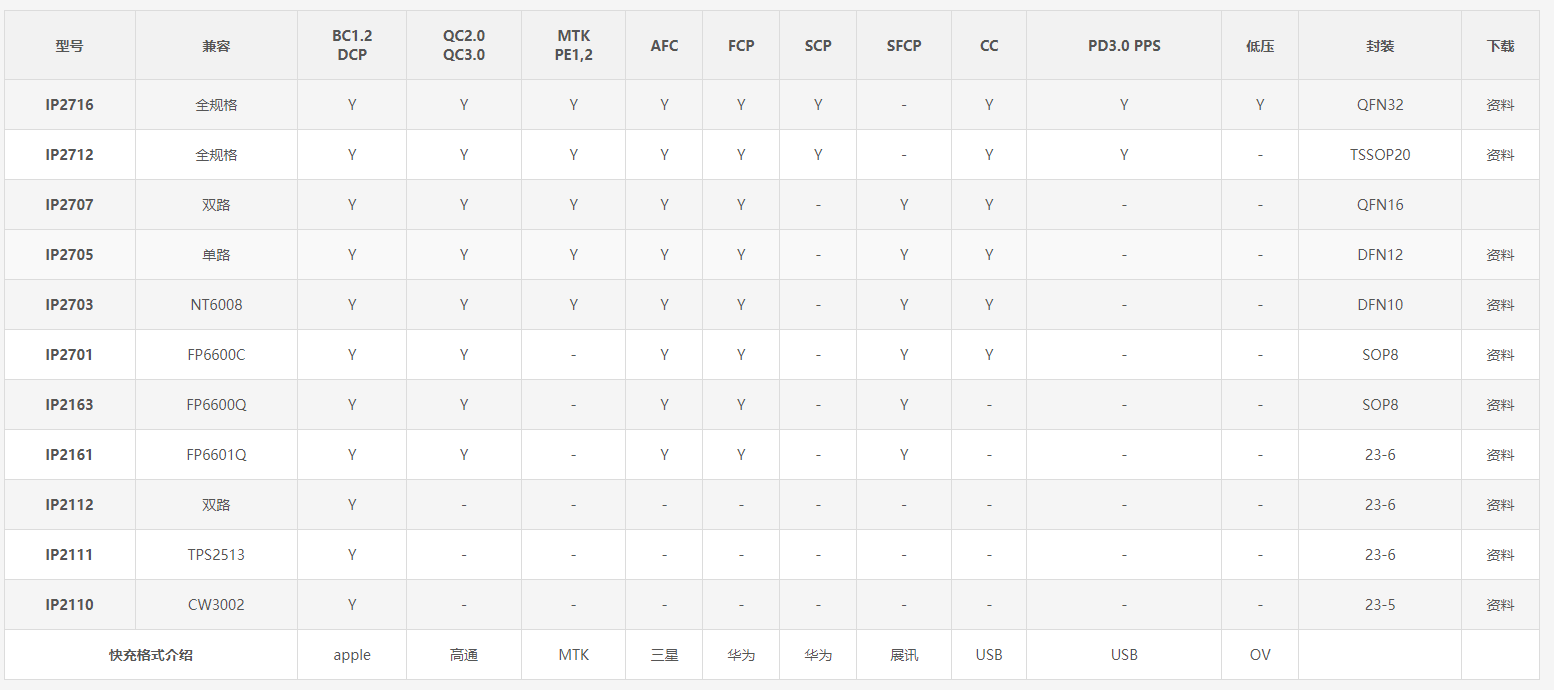Click the 封装 column header

tap(1380, 46)
